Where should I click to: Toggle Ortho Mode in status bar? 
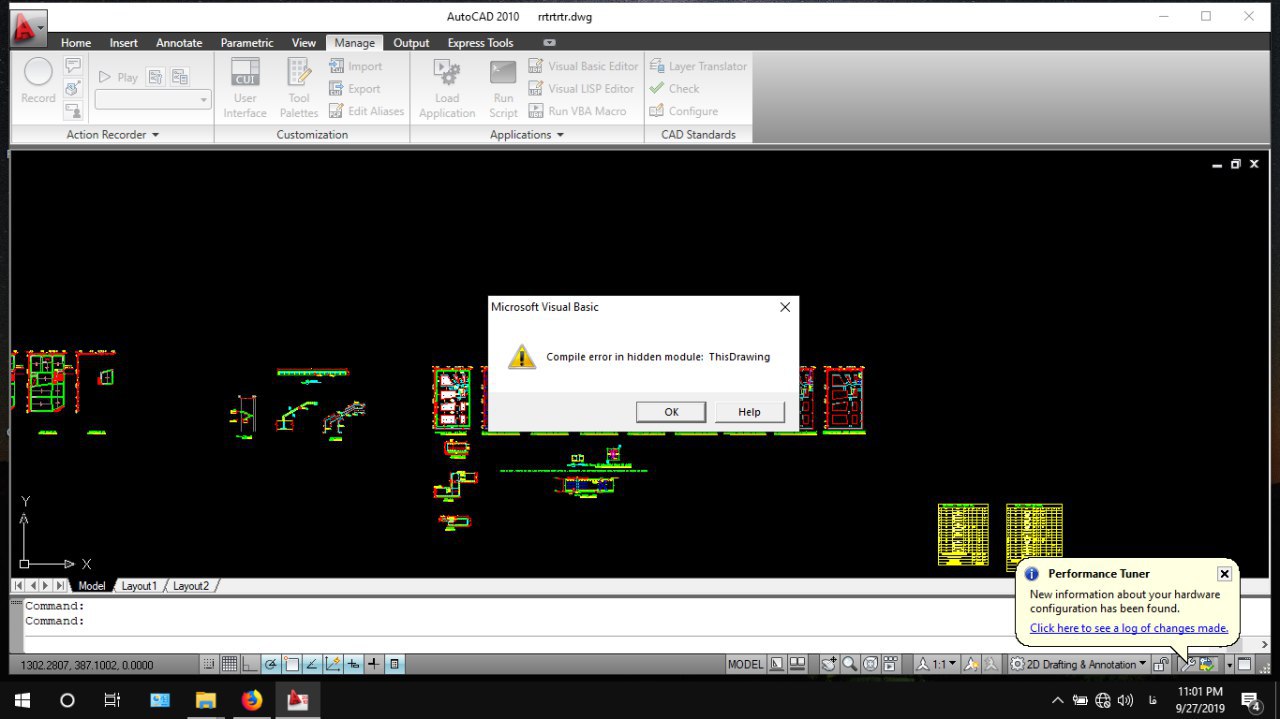[250, 664]
